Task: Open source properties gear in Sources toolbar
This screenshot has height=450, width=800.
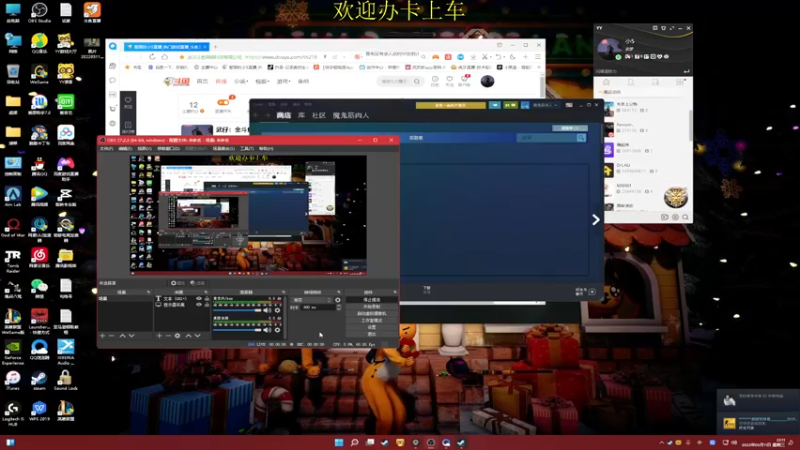Action: point(178,336)
